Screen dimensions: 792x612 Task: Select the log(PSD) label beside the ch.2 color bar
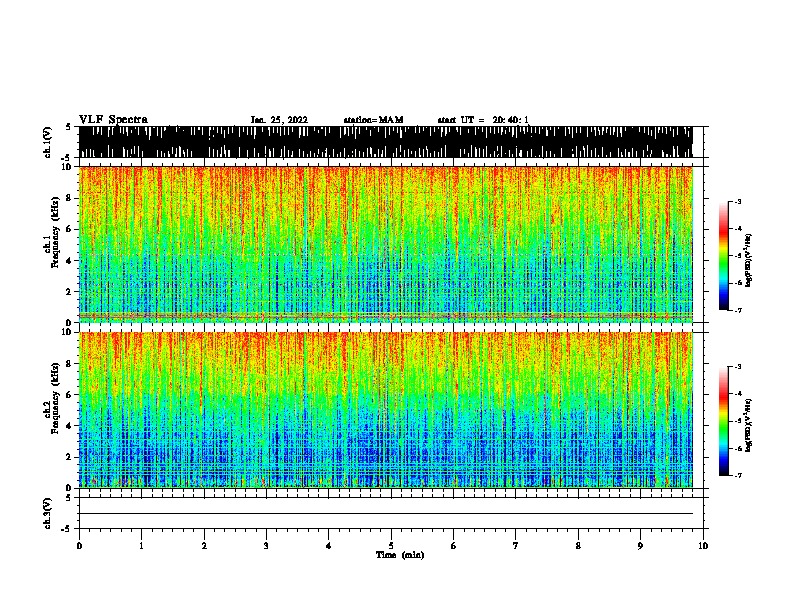tap(749, 426)
